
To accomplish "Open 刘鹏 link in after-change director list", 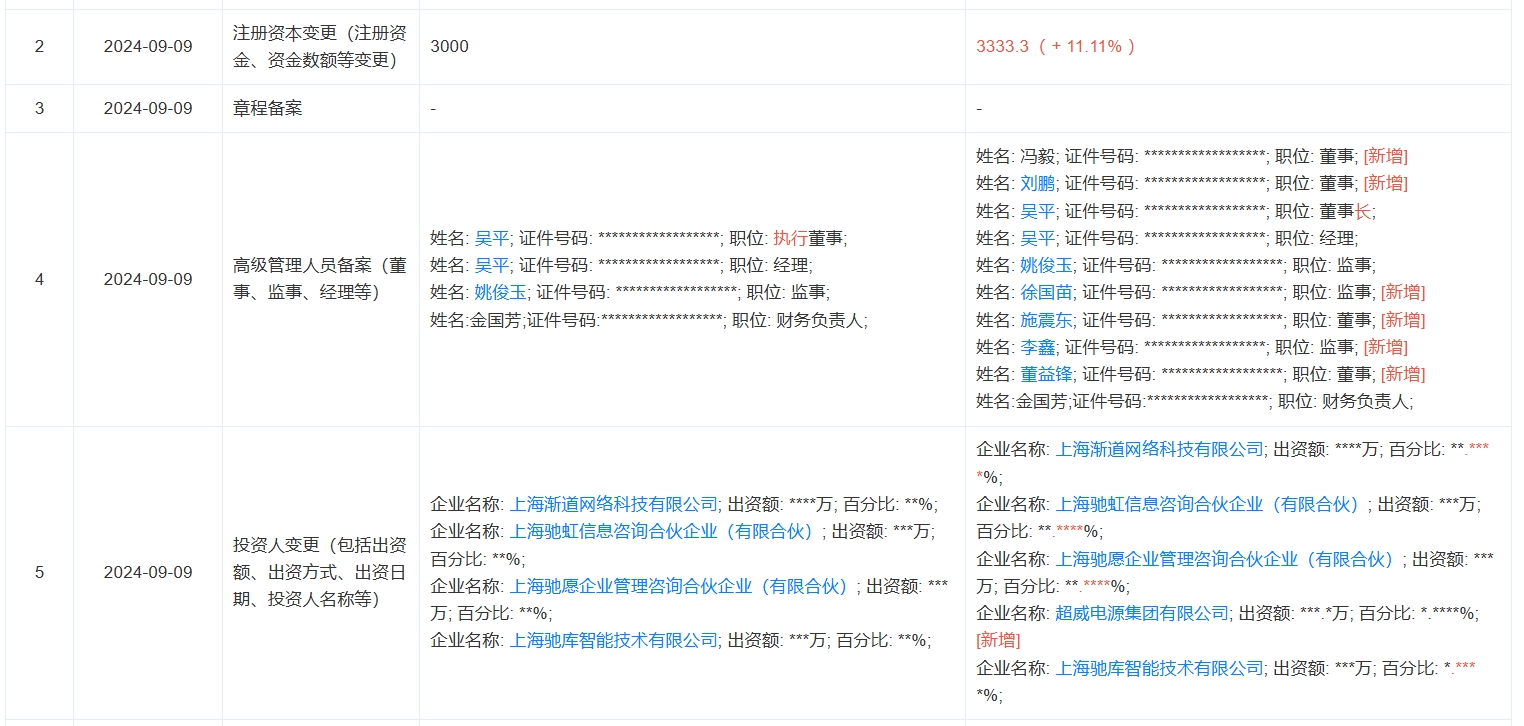I will (x=1037, y=183).
